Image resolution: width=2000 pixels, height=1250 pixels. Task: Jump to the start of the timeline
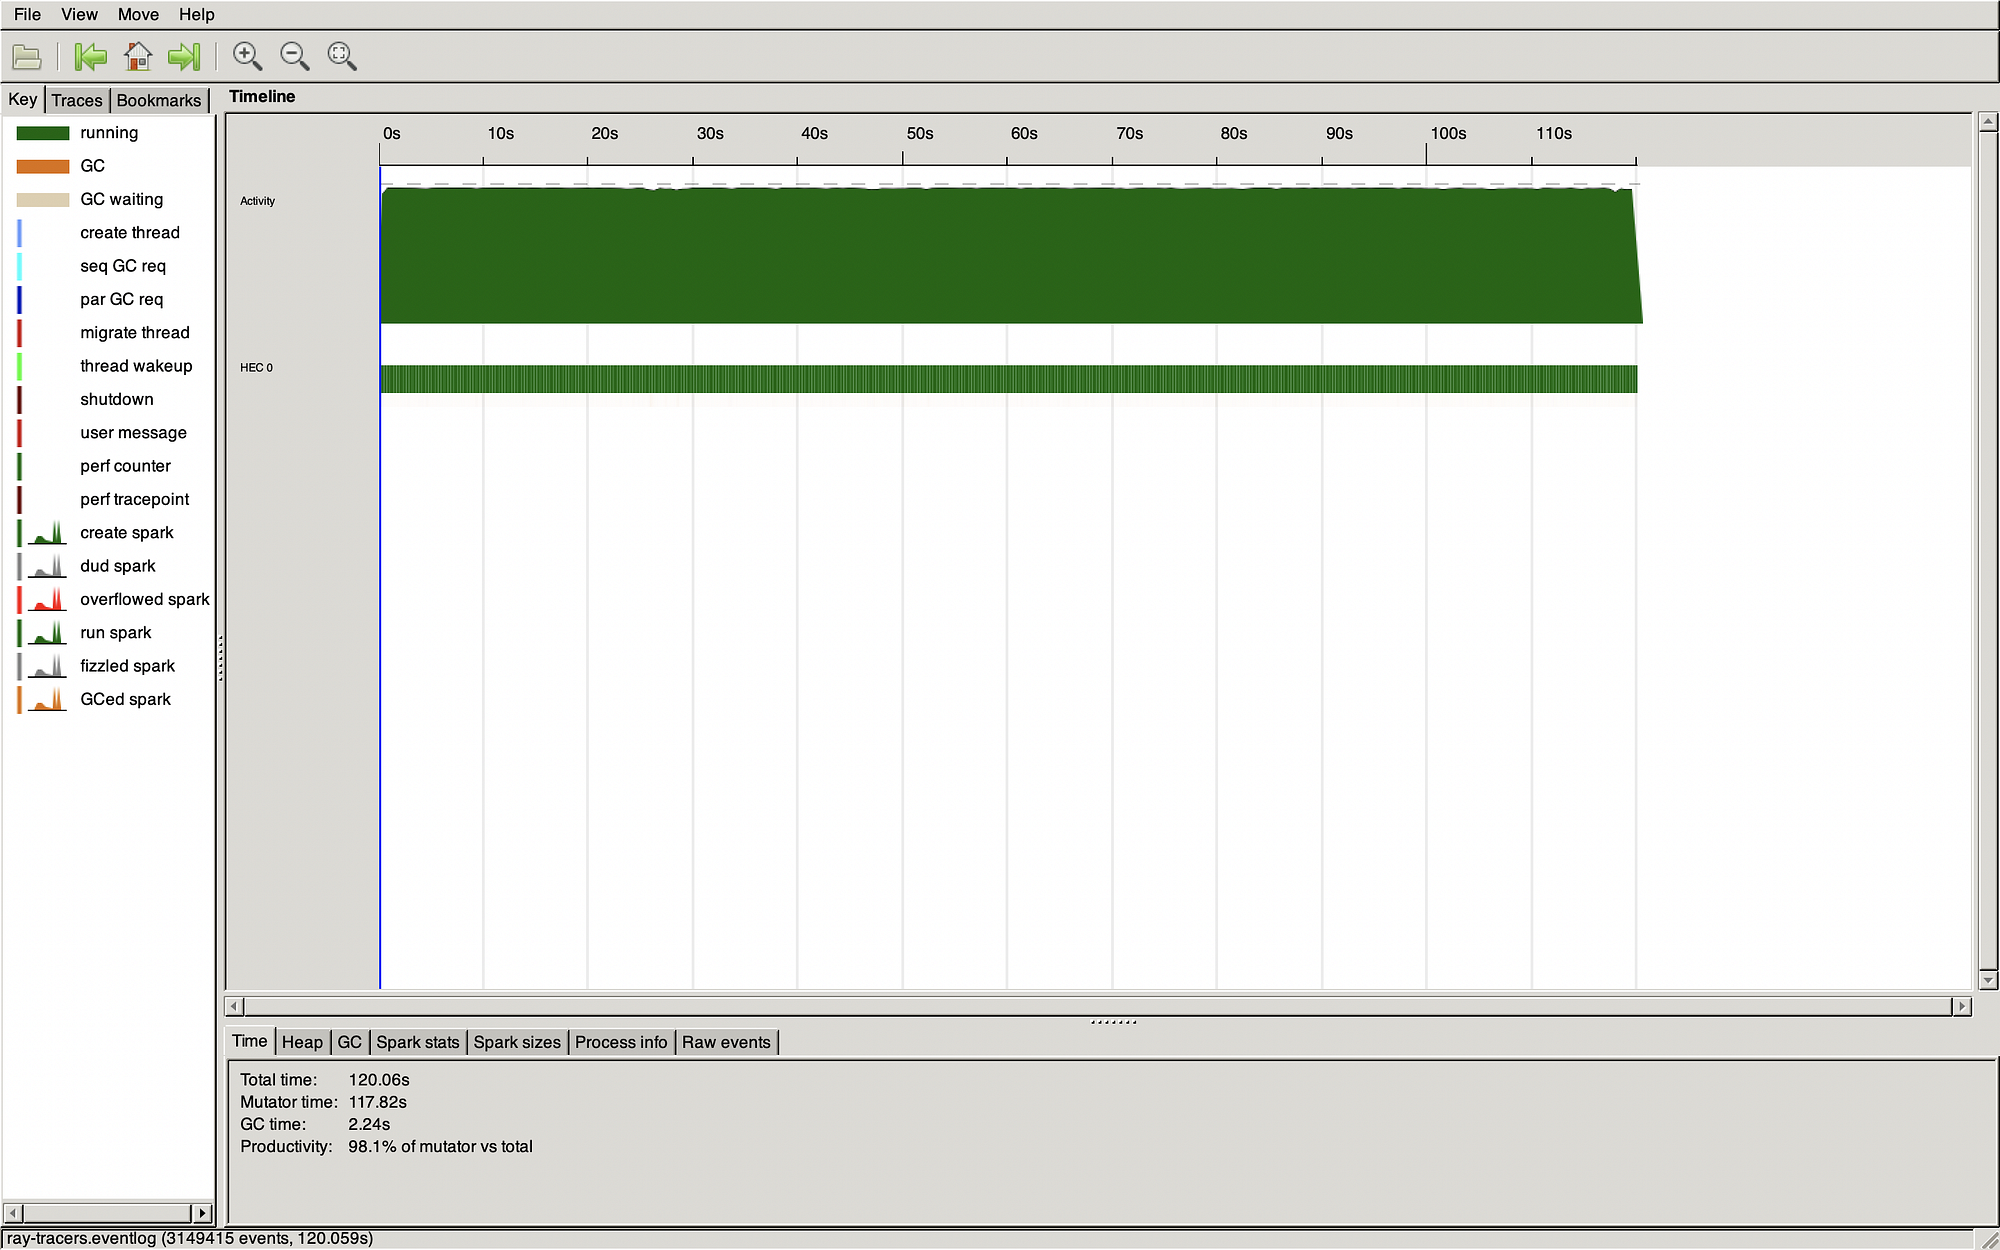point(90,57)
